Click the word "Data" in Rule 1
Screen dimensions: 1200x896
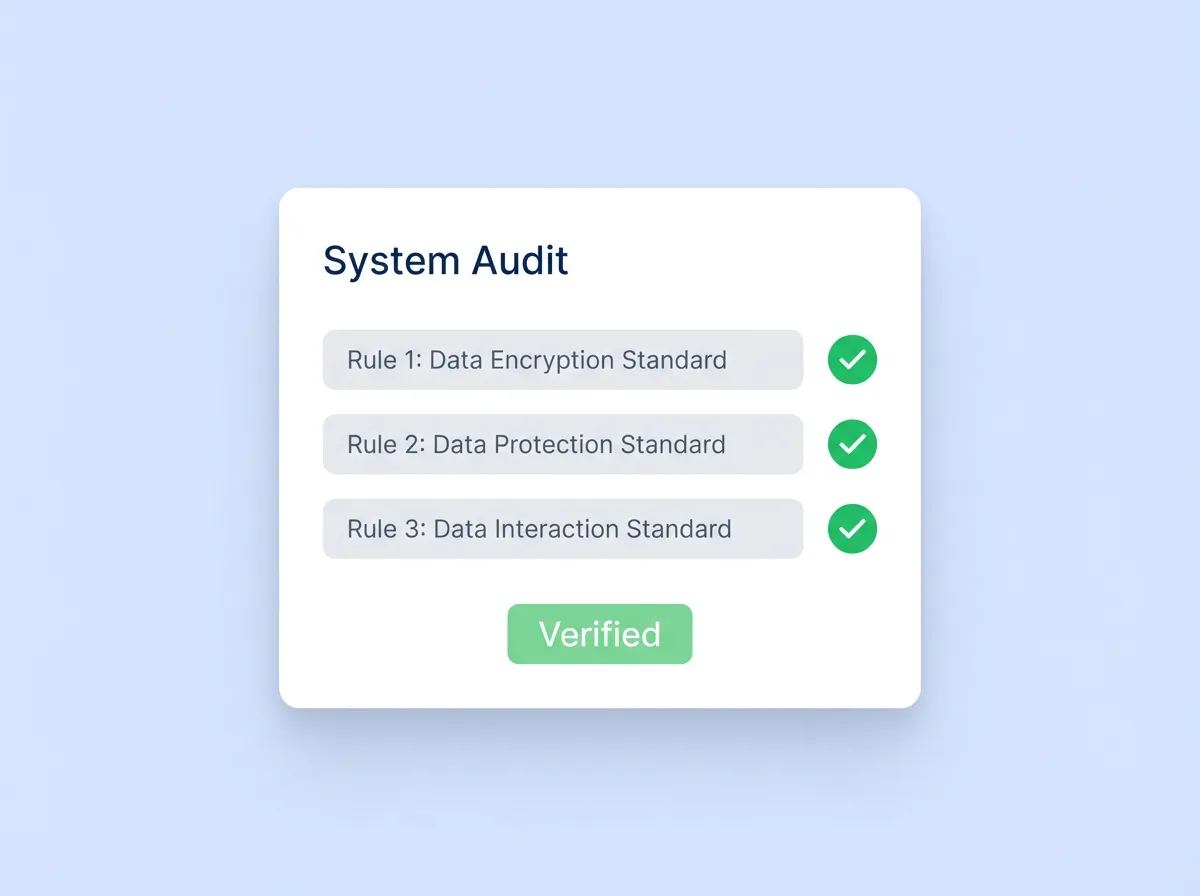[x=456, y=360]
